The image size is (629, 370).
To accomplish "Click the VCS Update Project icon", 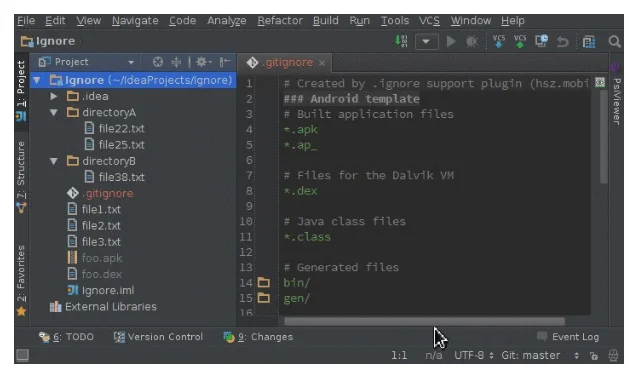I will point(499,41).
